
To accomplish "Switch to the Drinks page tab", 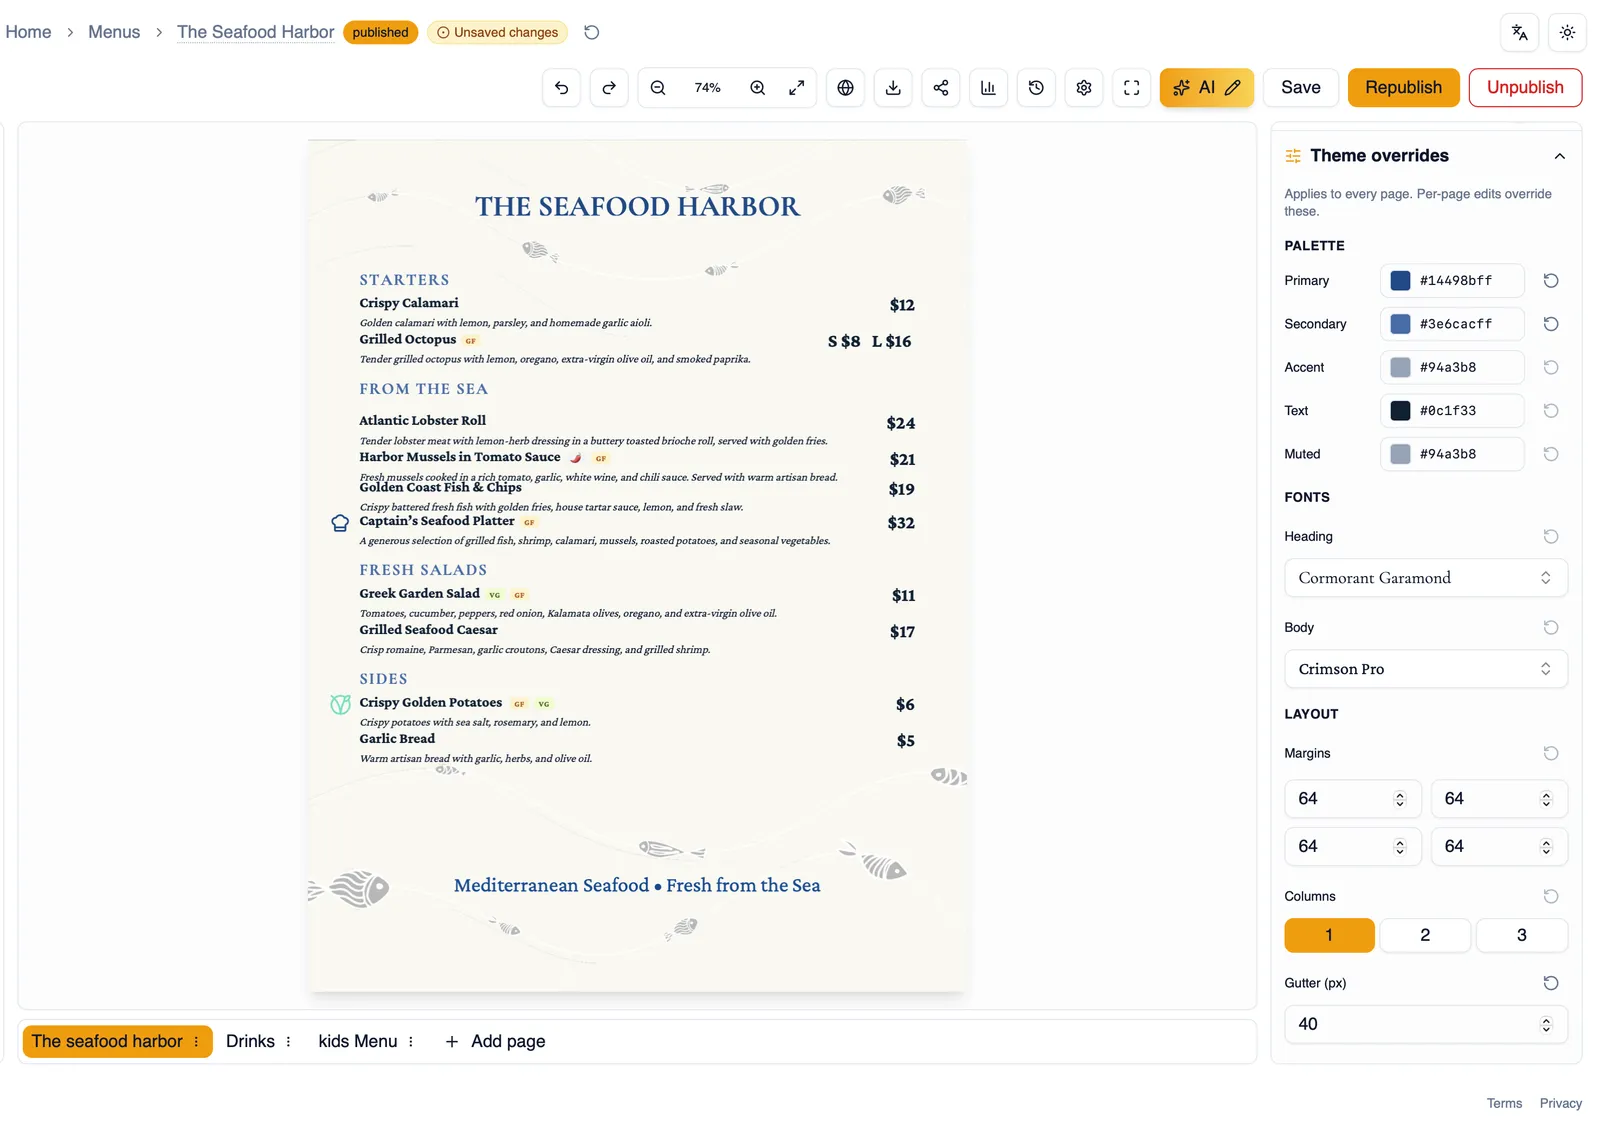I will (x=250, y=1042).
